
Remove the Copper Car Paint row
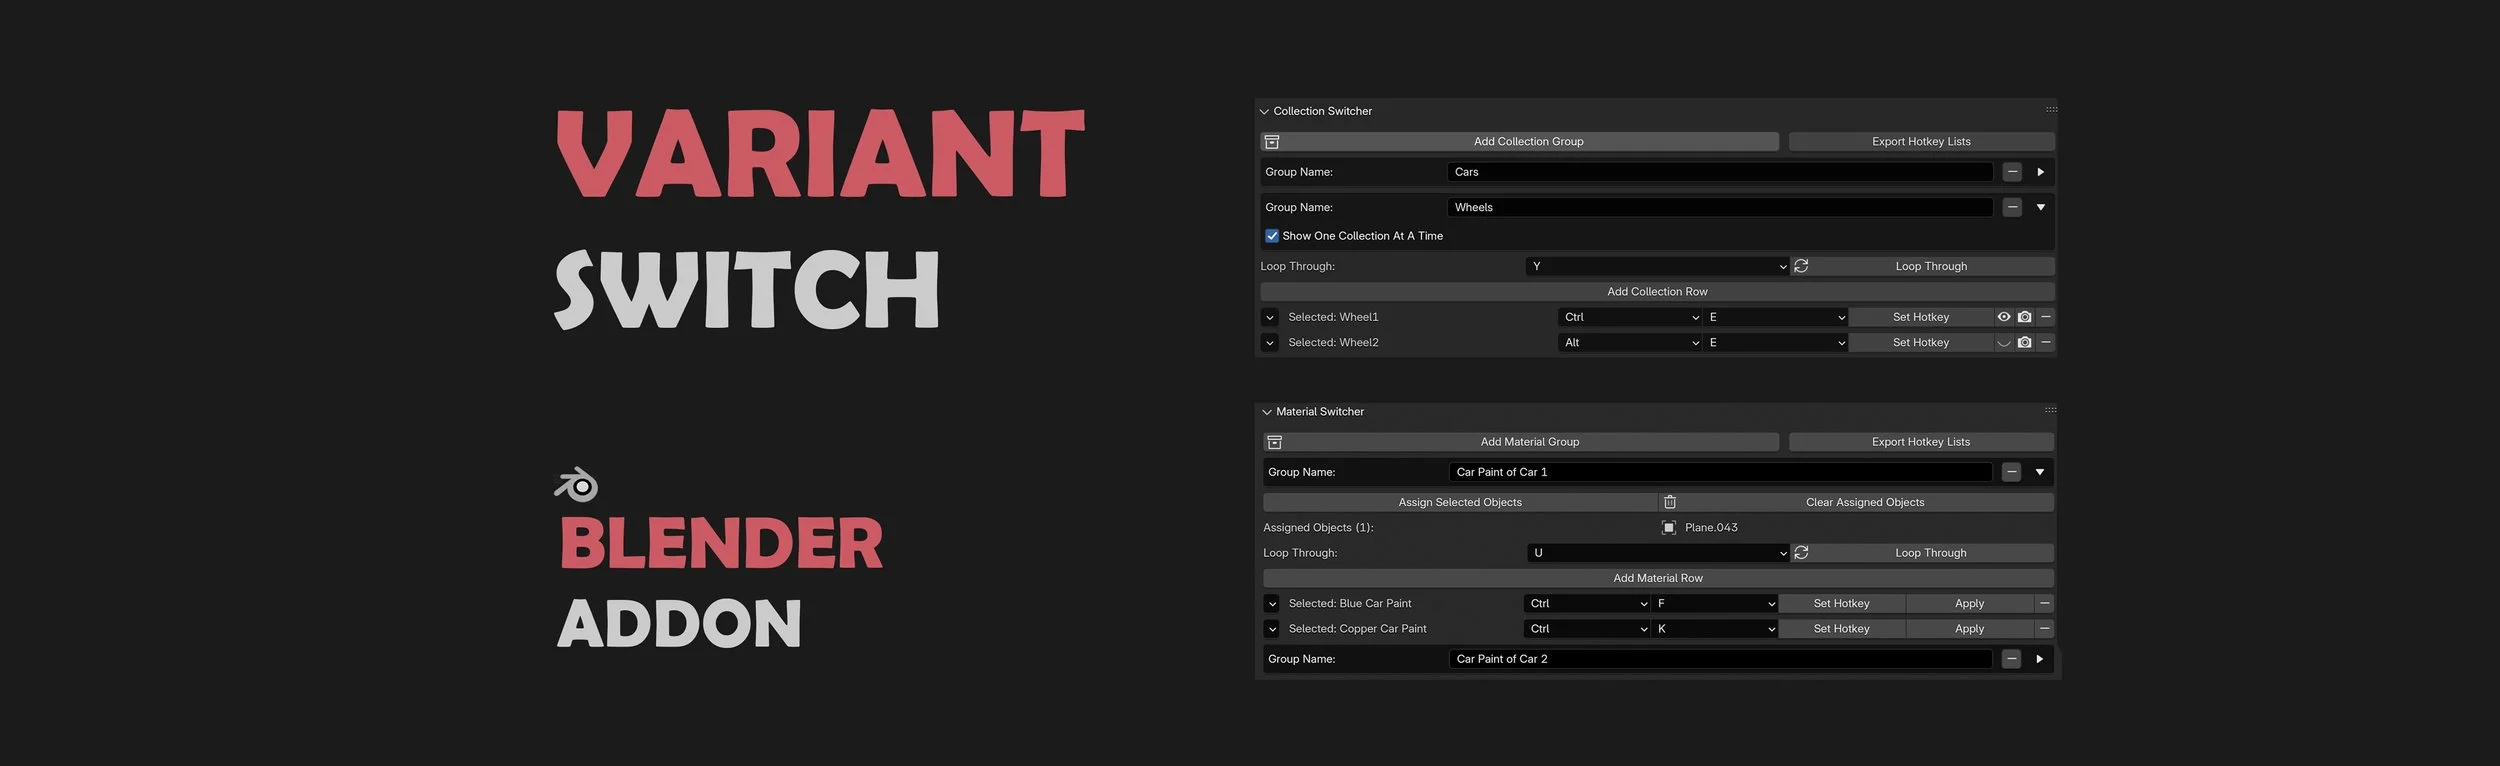pyautogui.click(x=2045, y=629)
